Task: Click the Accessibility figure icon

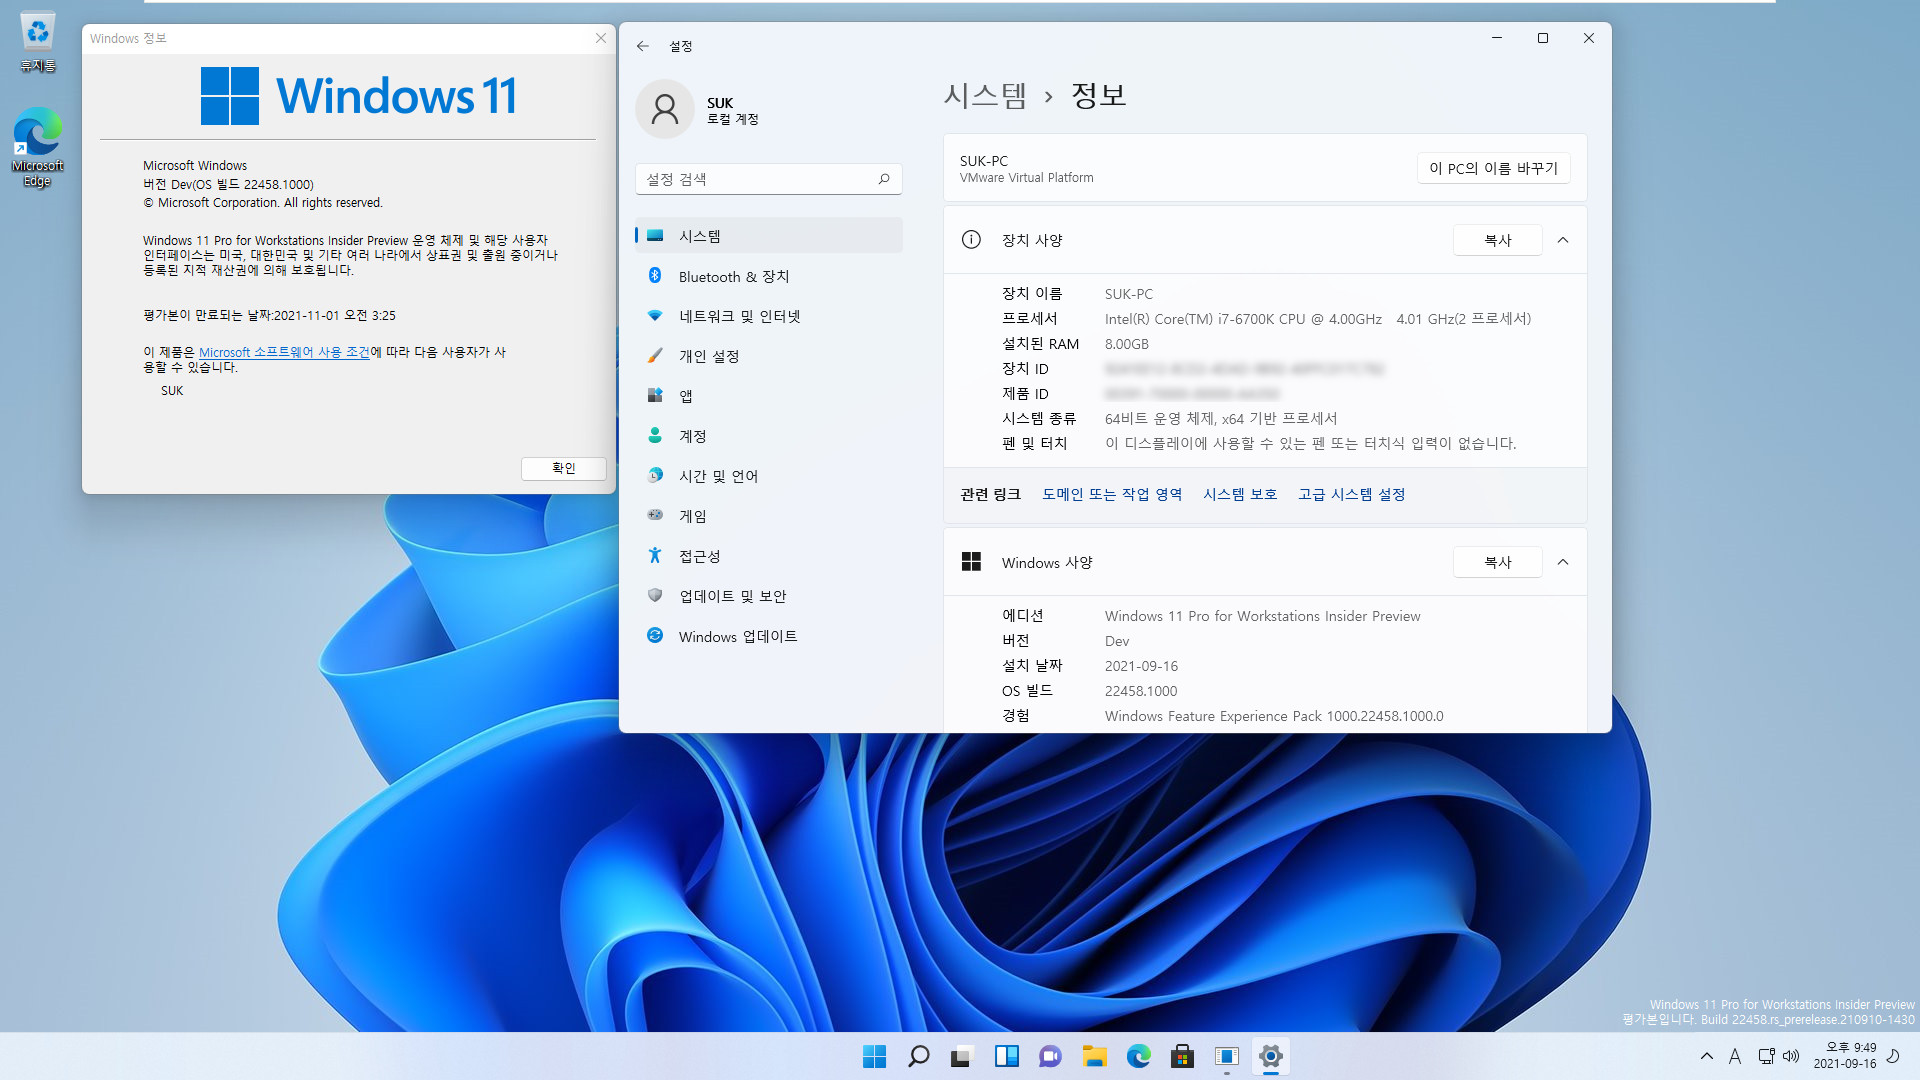Action: click(x=655, y=556)
